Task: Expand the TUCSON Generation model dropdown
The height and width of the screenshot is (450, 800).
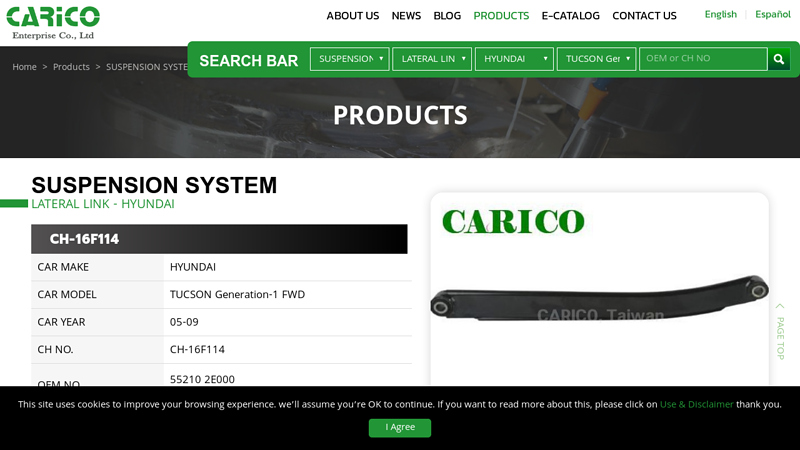Action: point(596,59)
